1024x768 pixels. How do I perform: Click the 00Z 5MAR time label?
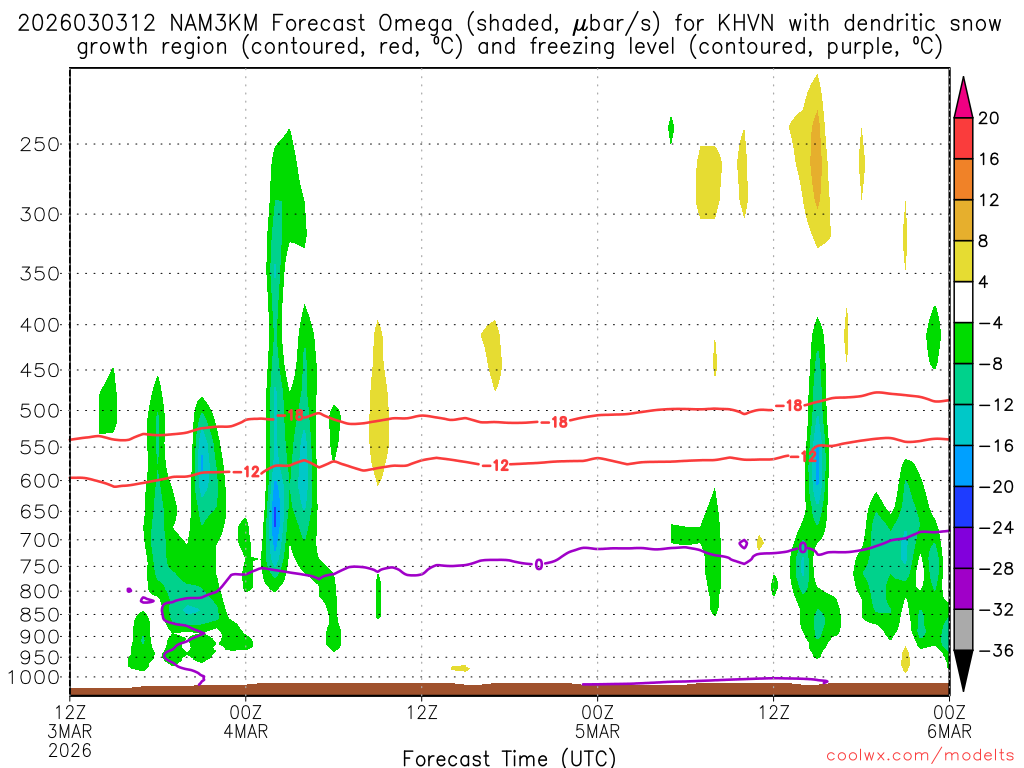[598, 721]
